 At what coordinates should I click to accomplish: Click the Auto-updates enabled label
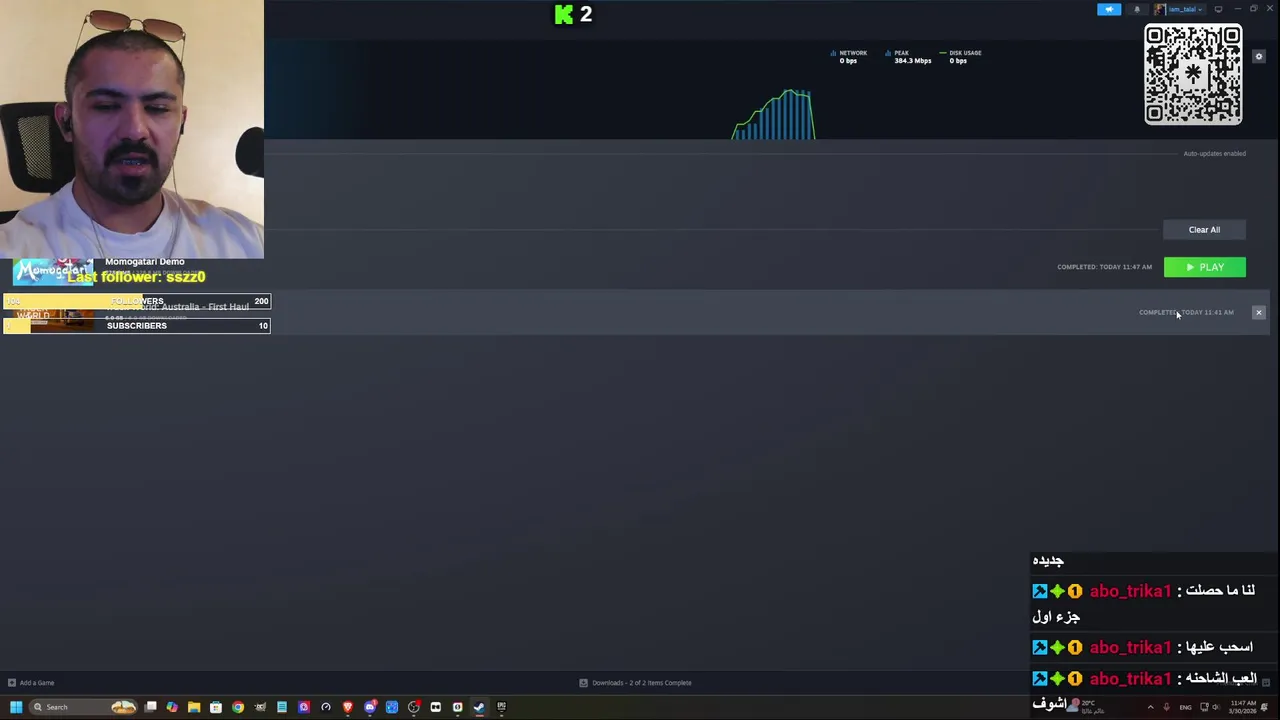tap(1214, 154)
